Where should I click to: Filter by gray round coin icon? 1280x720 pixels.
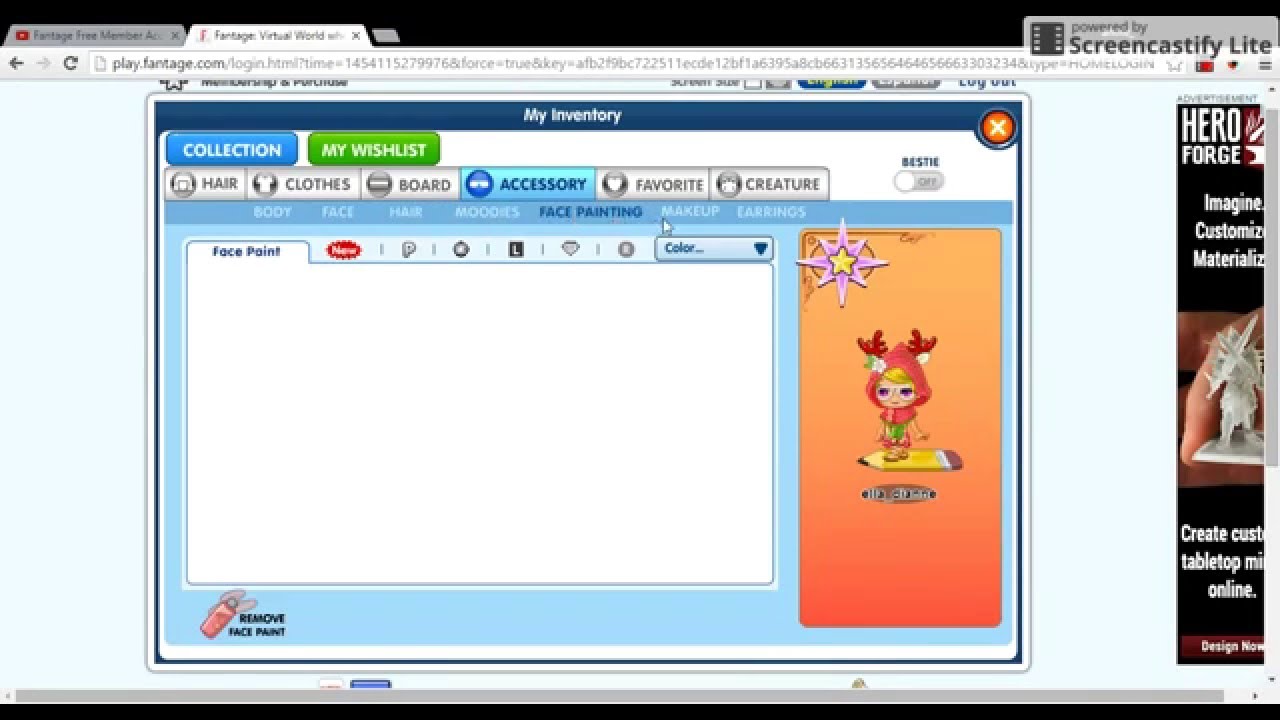pyautogui.click(x=626, y=250)
